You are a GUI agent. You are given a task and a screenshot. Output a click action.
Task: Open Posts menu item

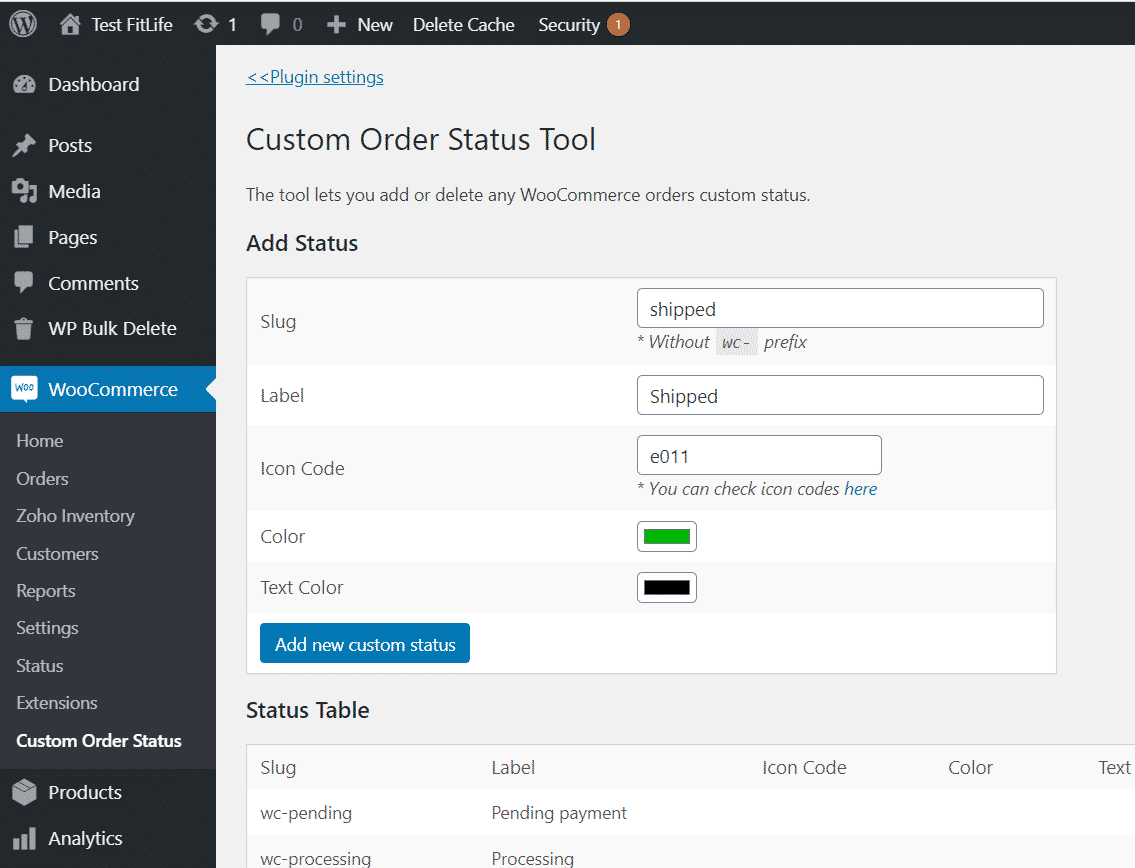[x=70, y=146]
